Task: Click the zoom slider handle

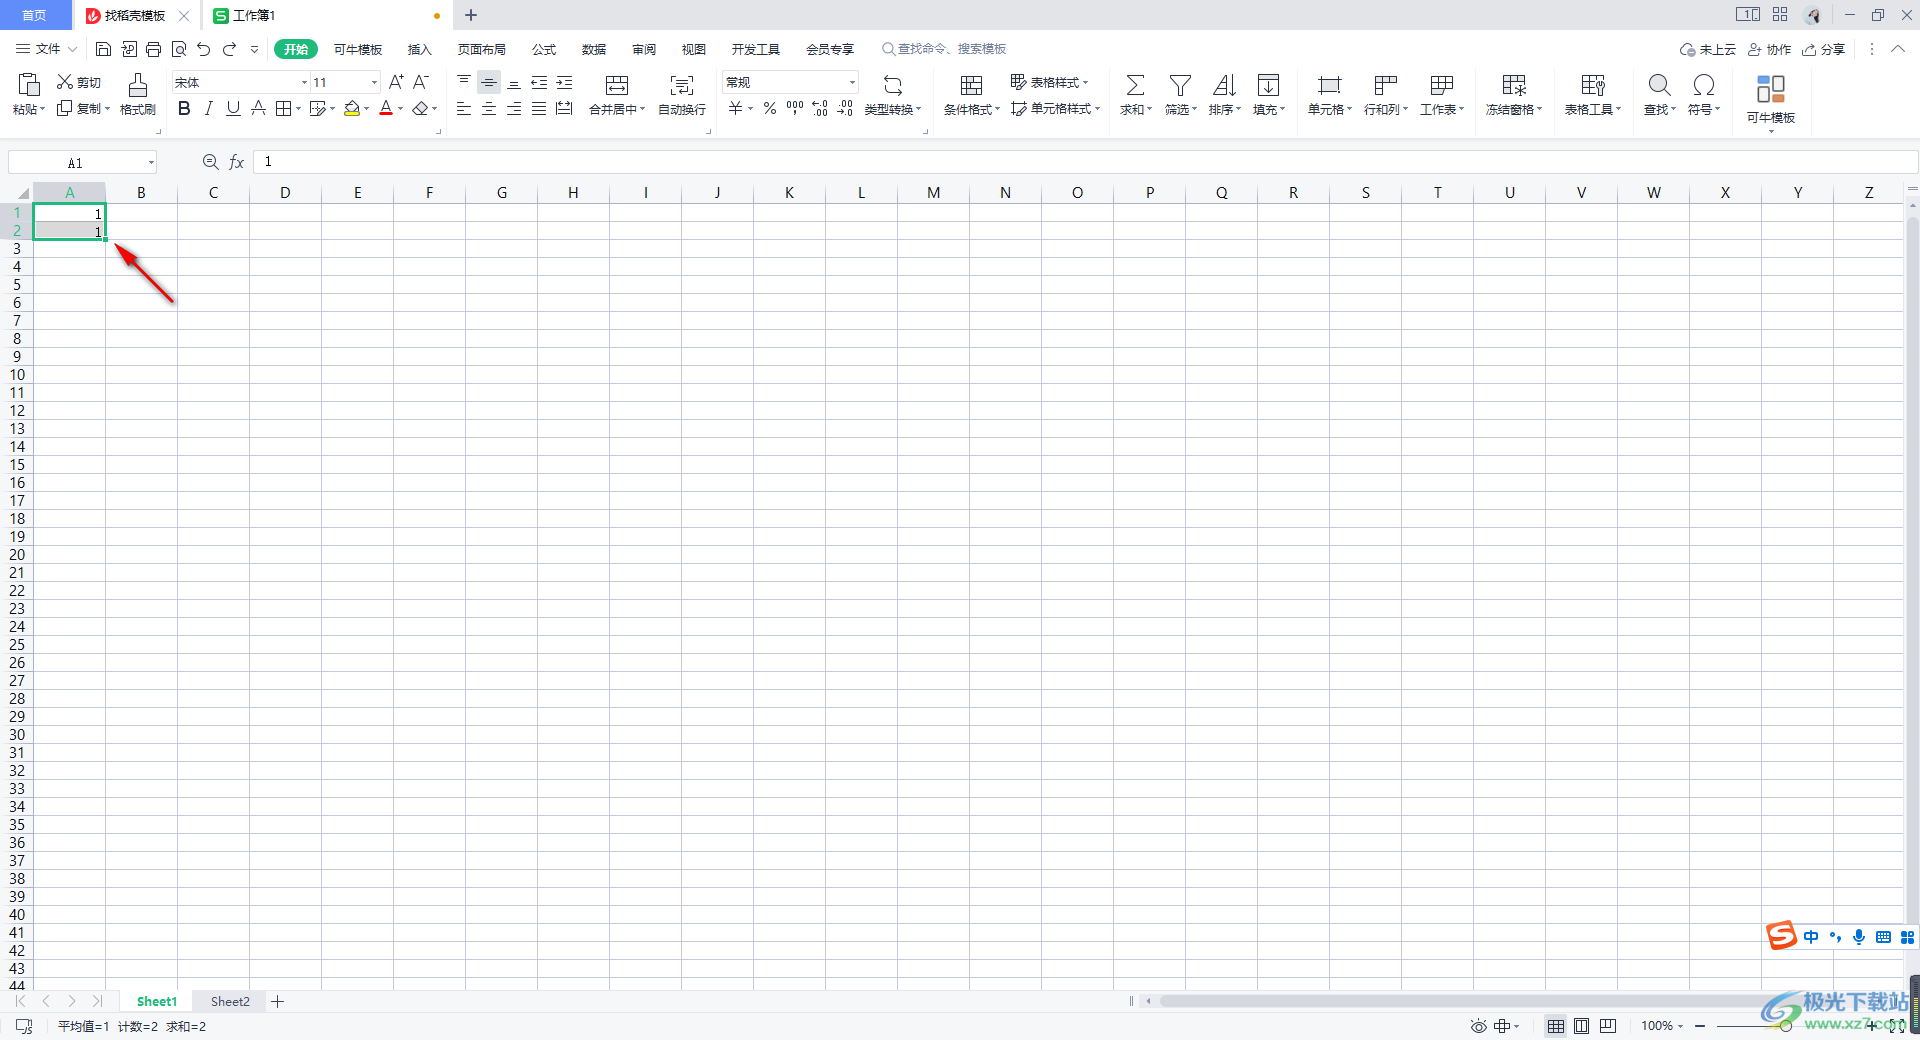Action: [x=1786, y=1026]
